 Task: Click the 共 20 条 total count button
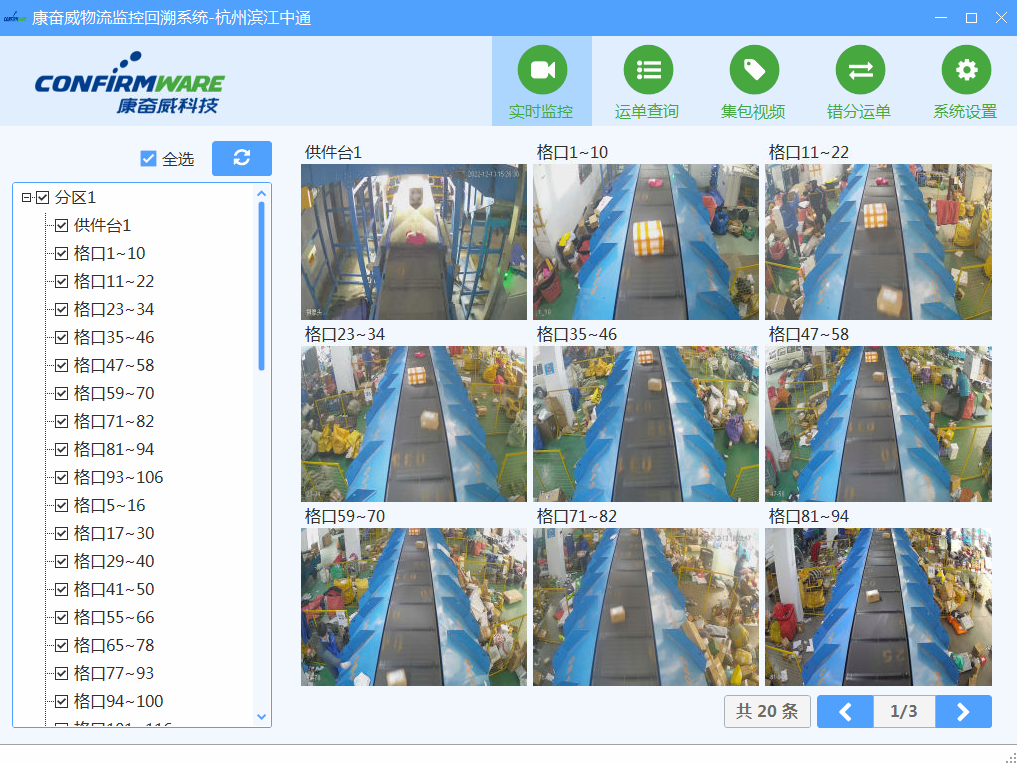(x=767, y=711)
